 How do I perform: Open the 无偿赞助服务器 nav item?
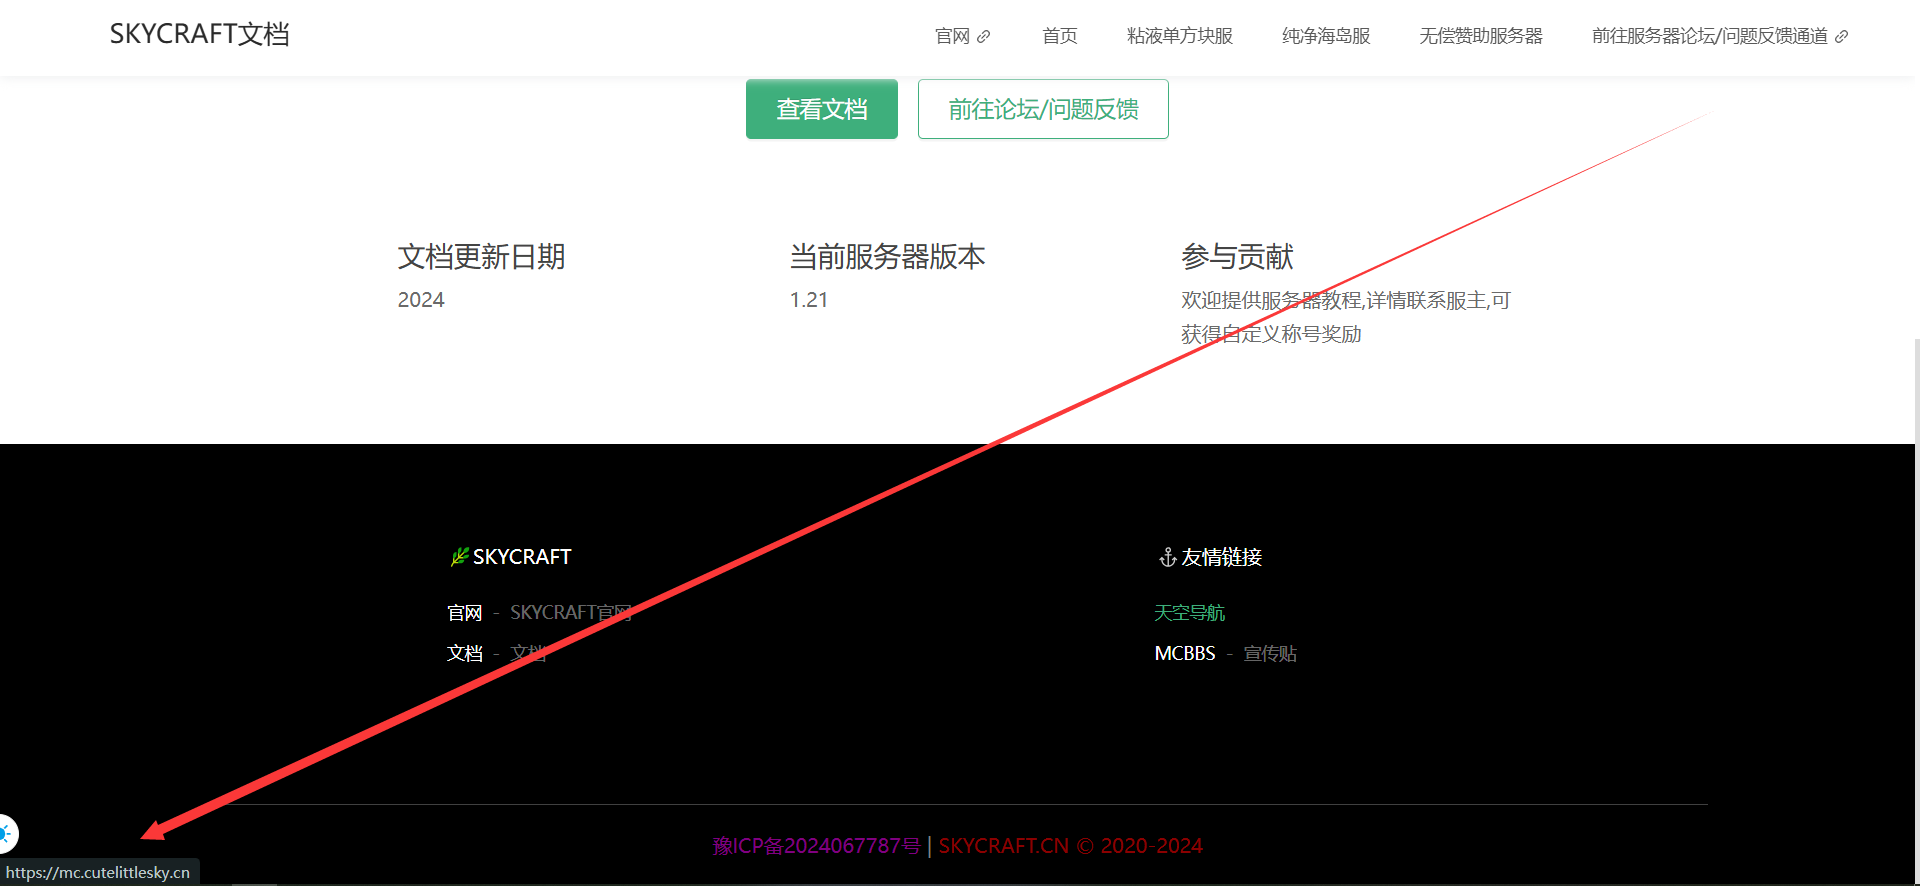click(x=1481, y=36)
